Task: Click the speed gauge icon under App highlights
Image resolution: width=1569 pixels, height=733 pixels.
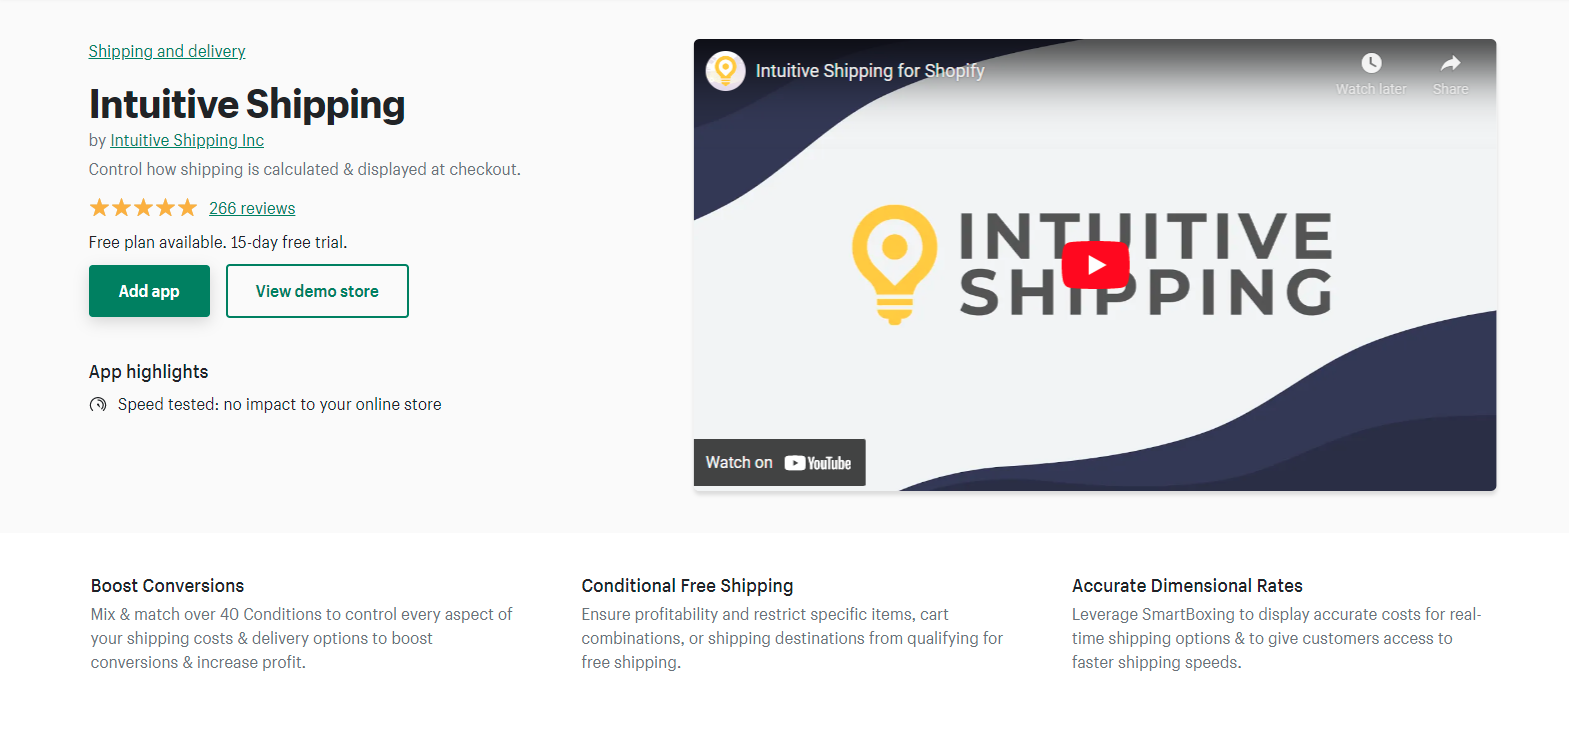Action: [98, 404]
